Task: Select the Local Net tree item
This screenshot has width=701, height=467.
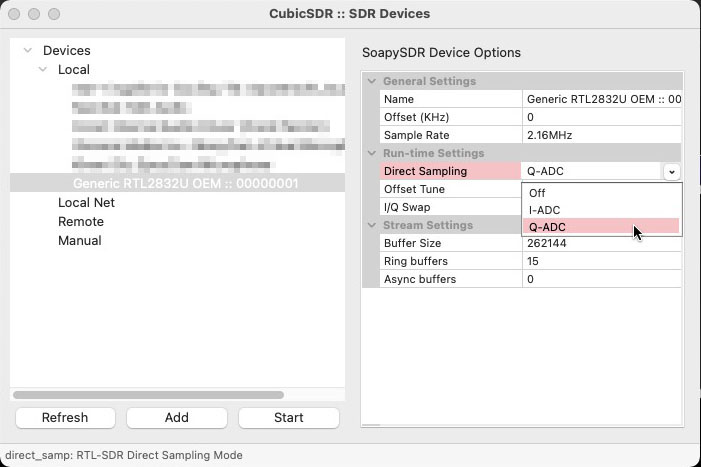Action: pos(86,202)
